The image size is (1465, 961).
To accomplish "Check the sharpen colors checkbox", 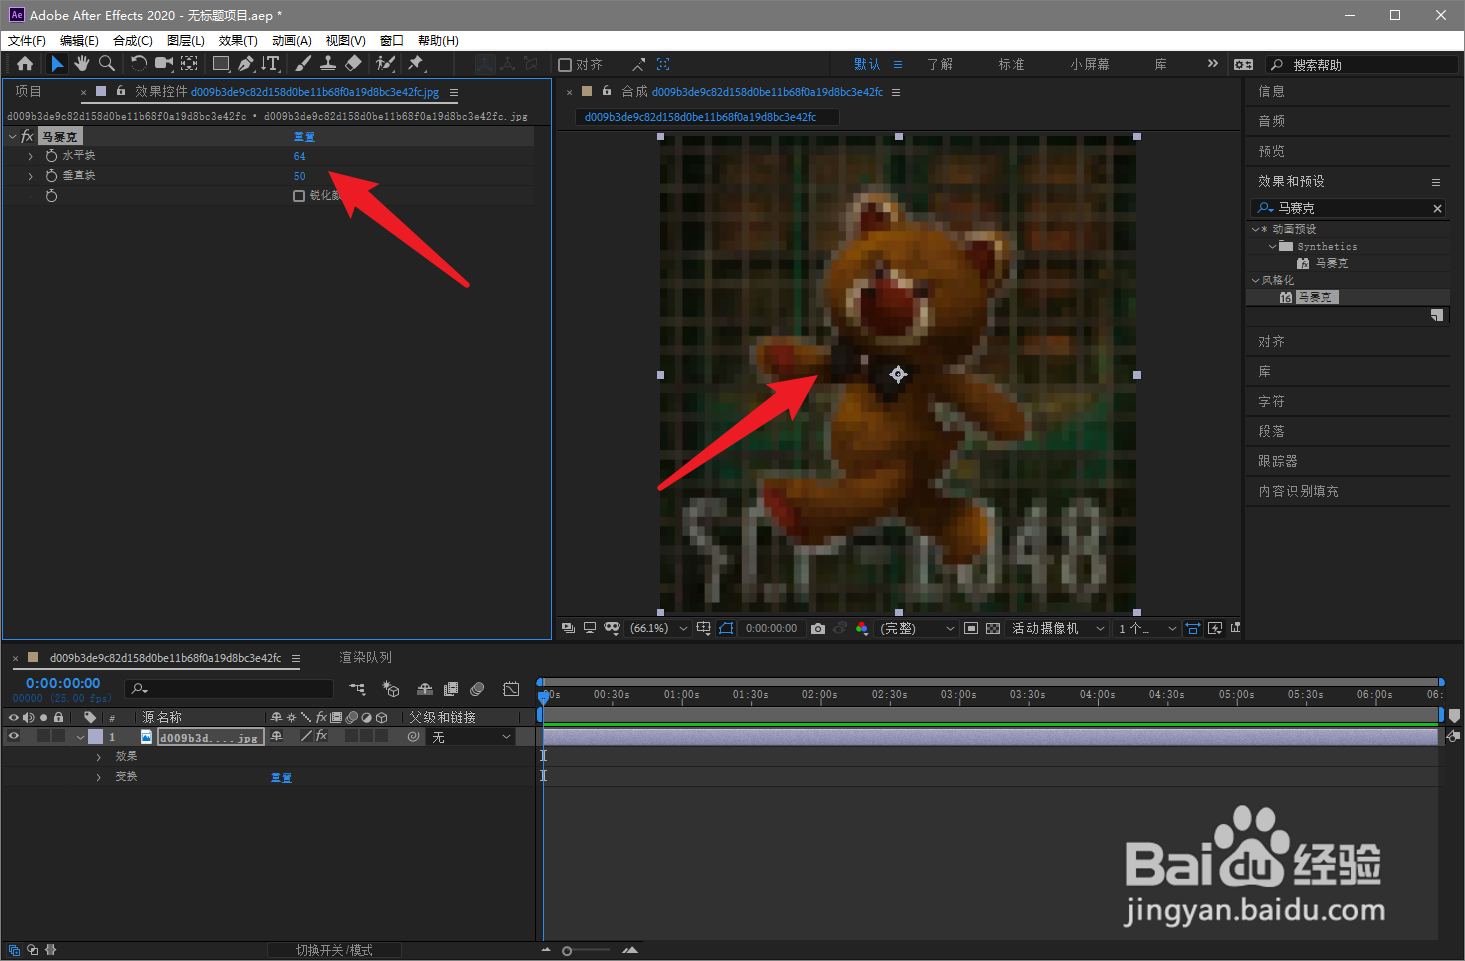I will (x=299, y=196).
